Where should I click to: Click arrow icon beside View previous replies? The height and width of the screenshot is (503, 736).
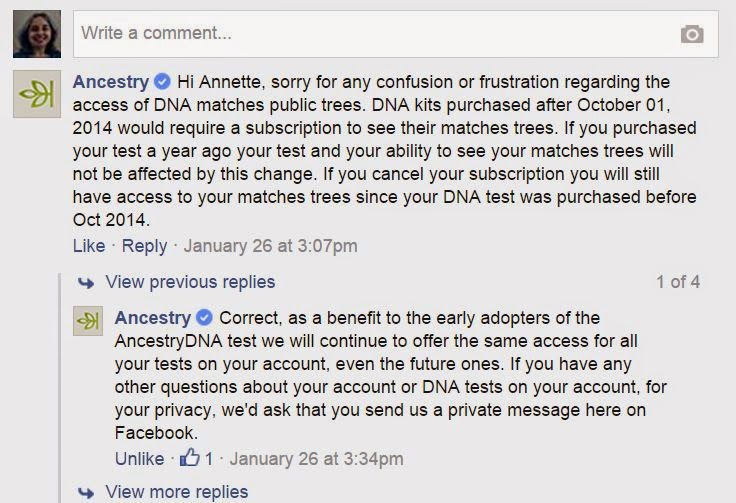tap(88, 282)
